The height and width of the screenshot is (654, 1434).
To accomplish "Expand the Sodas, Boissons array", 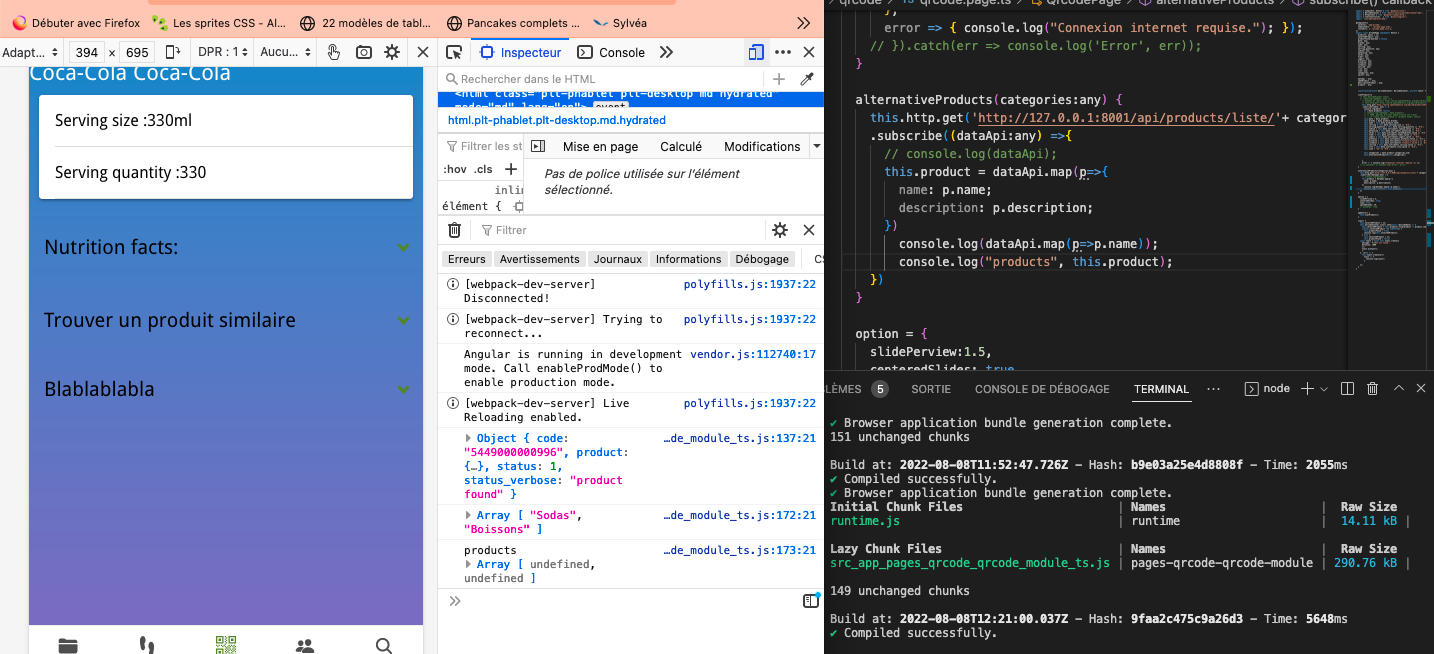I will [469, 515].
